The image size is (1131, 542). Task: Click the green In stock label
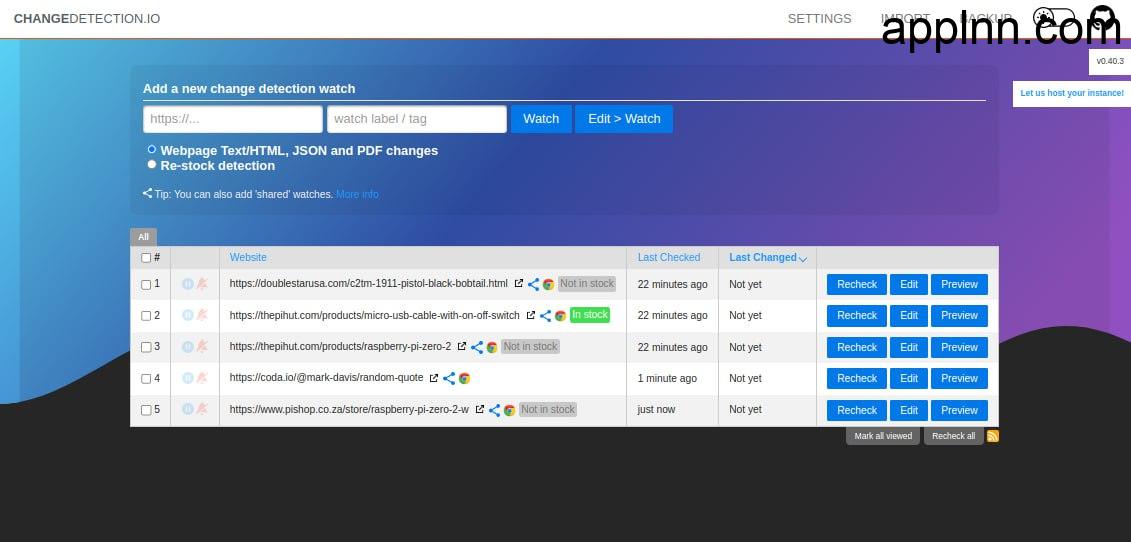pos(590,315)
